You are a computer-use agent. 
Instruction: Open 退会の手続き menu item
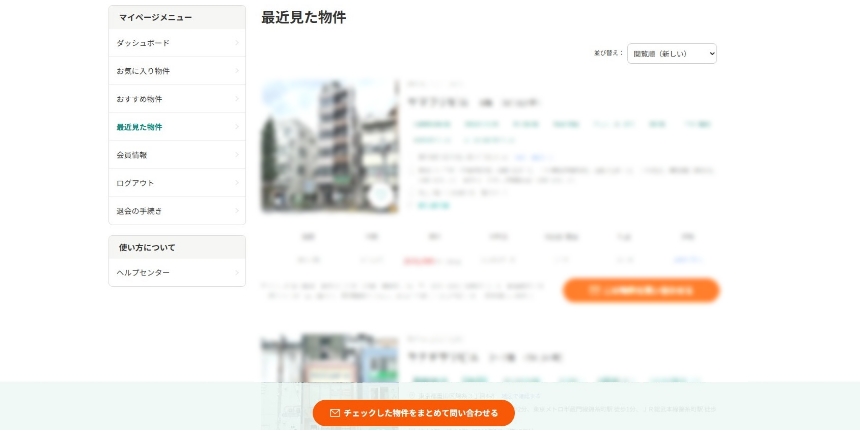177,211
